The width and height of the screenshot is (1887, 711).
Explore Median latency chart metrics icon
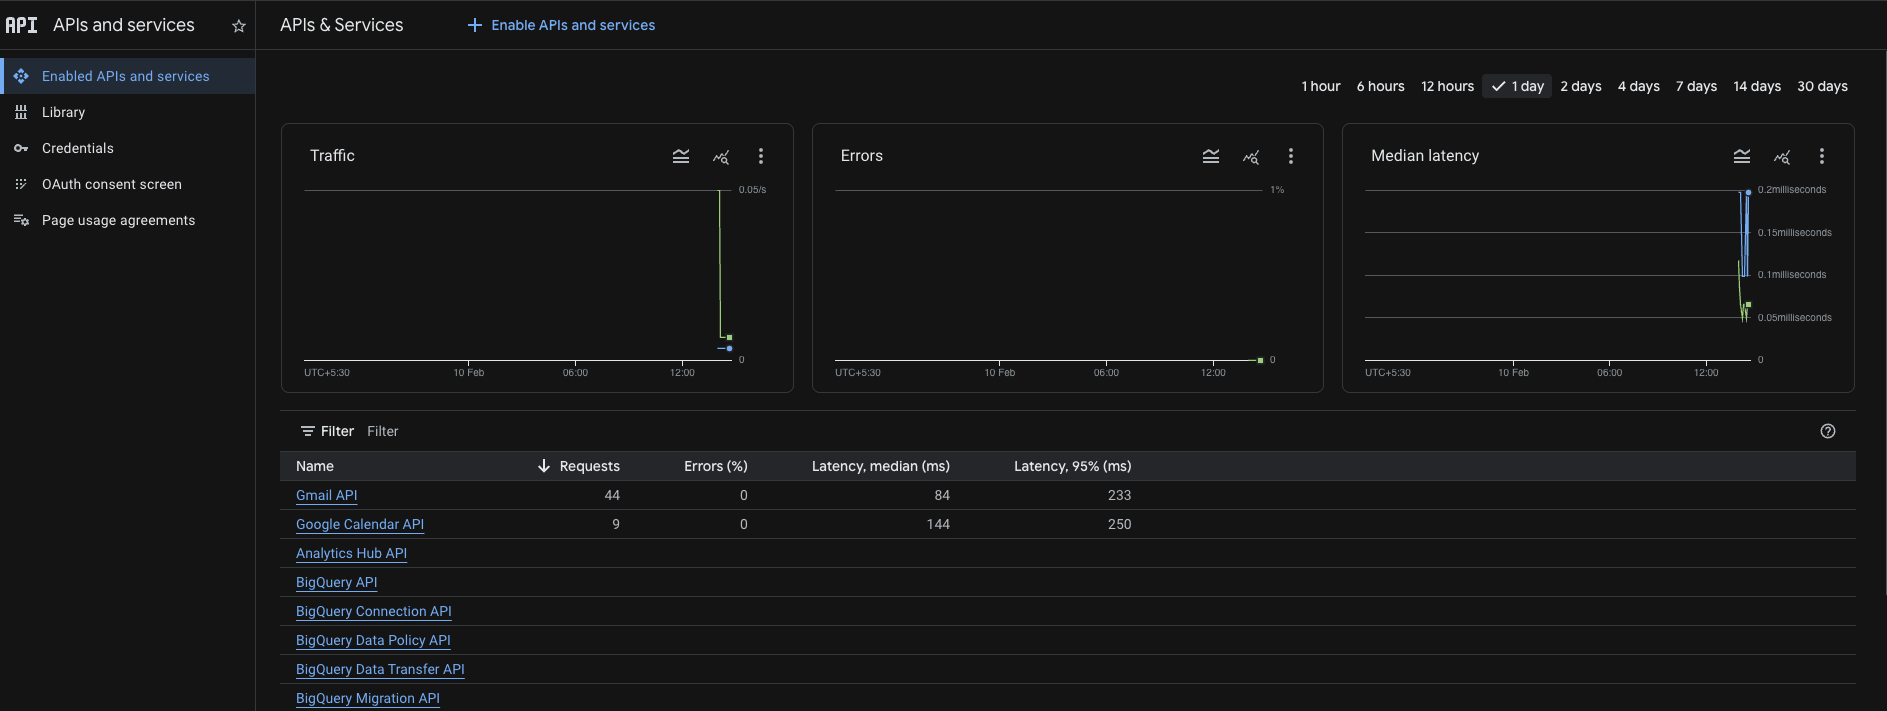[1782, 156]
